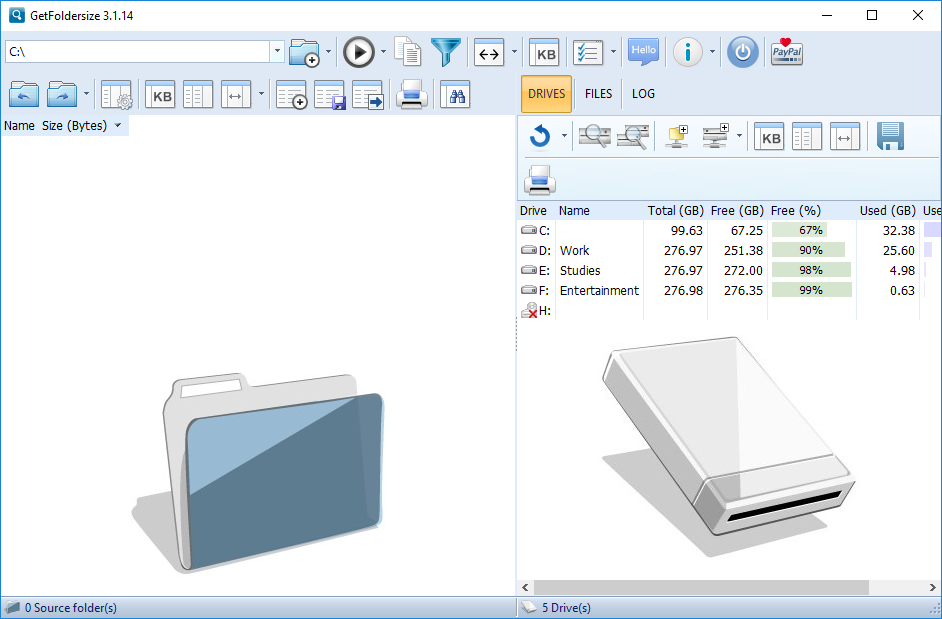The height and width of the screenshot is (619, 942).
Task: Start scan with the play button
Action: coord(359,52)
